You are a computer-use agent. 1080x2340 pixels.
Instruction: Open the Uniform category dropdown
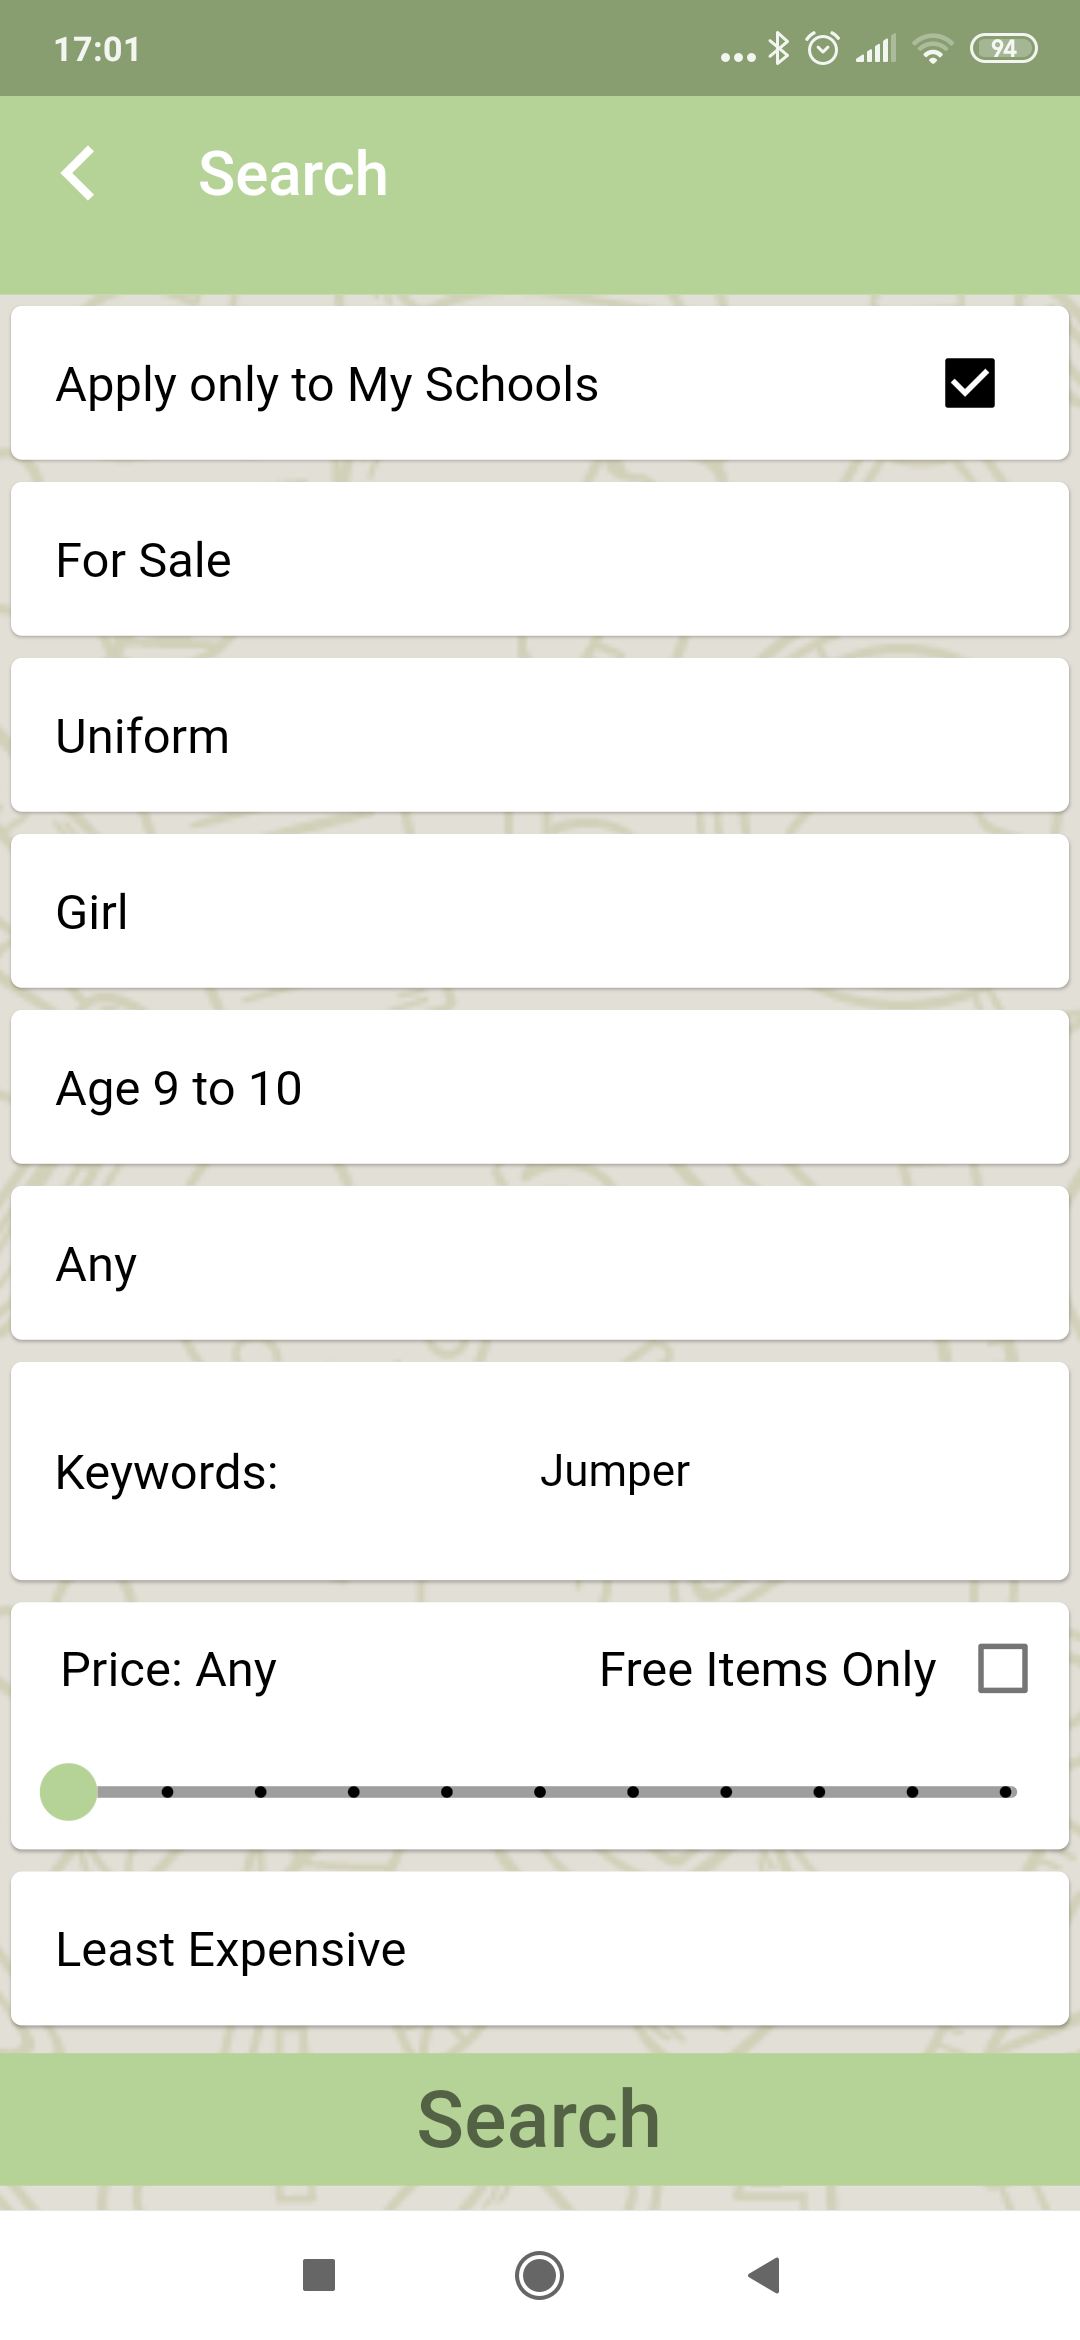coord(540,735)
